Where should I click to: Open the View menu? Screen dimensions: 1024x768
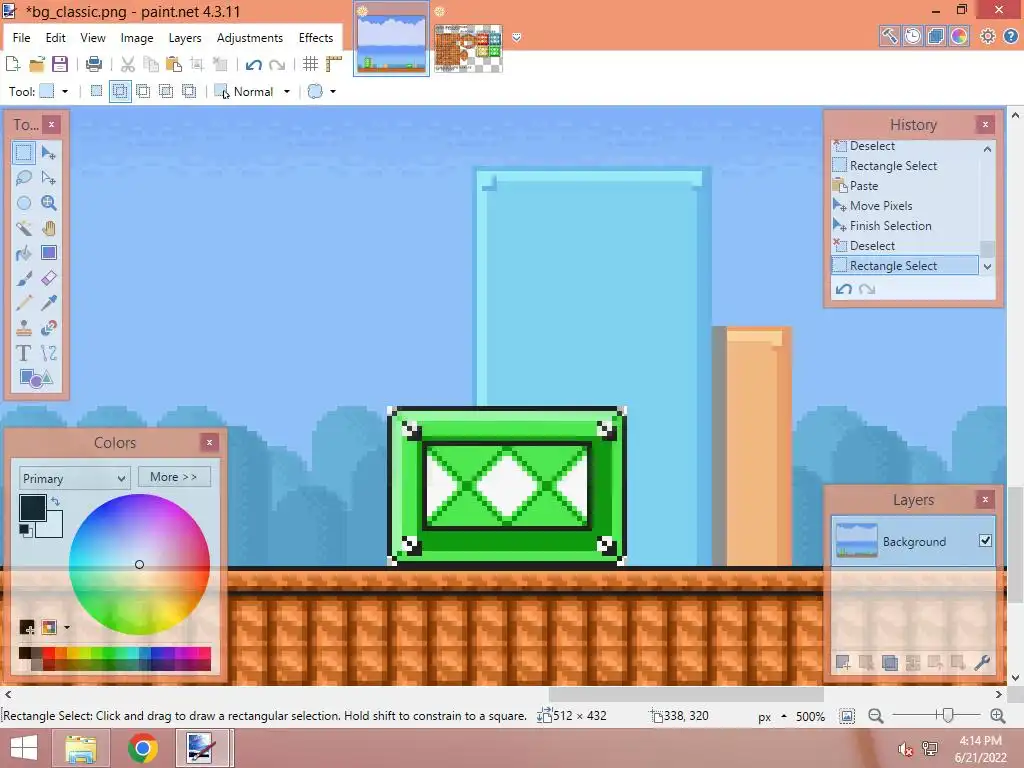(93, 38)
